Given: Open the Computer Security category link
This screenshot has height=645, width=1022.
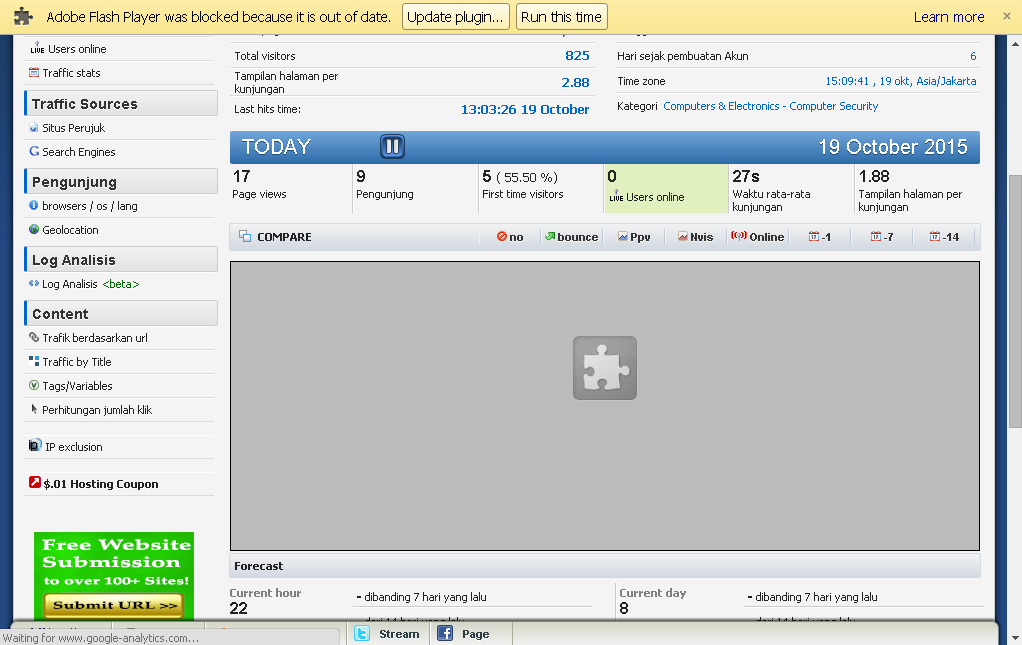Looking at the screenshot, I should 837,105.
